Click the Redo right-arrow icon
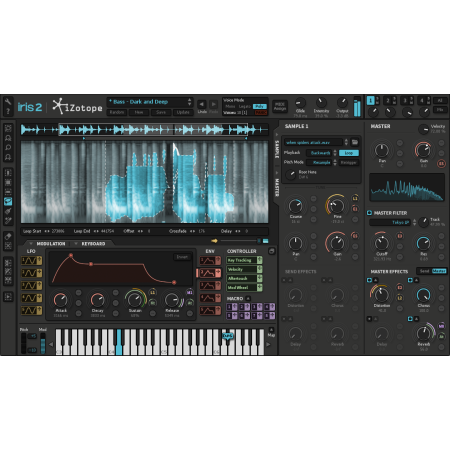The height and width of the screenshot is (450, 450). click(x=213, y=104)
